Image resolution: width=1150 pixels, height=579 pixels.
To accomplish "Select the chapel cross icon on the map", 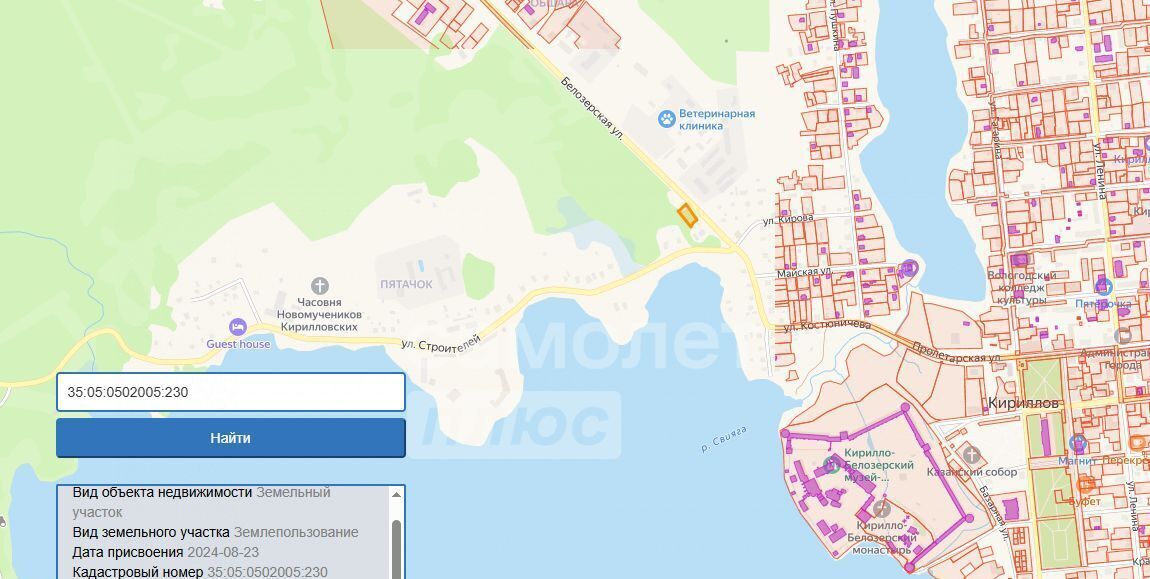I will tap(319, 285).
